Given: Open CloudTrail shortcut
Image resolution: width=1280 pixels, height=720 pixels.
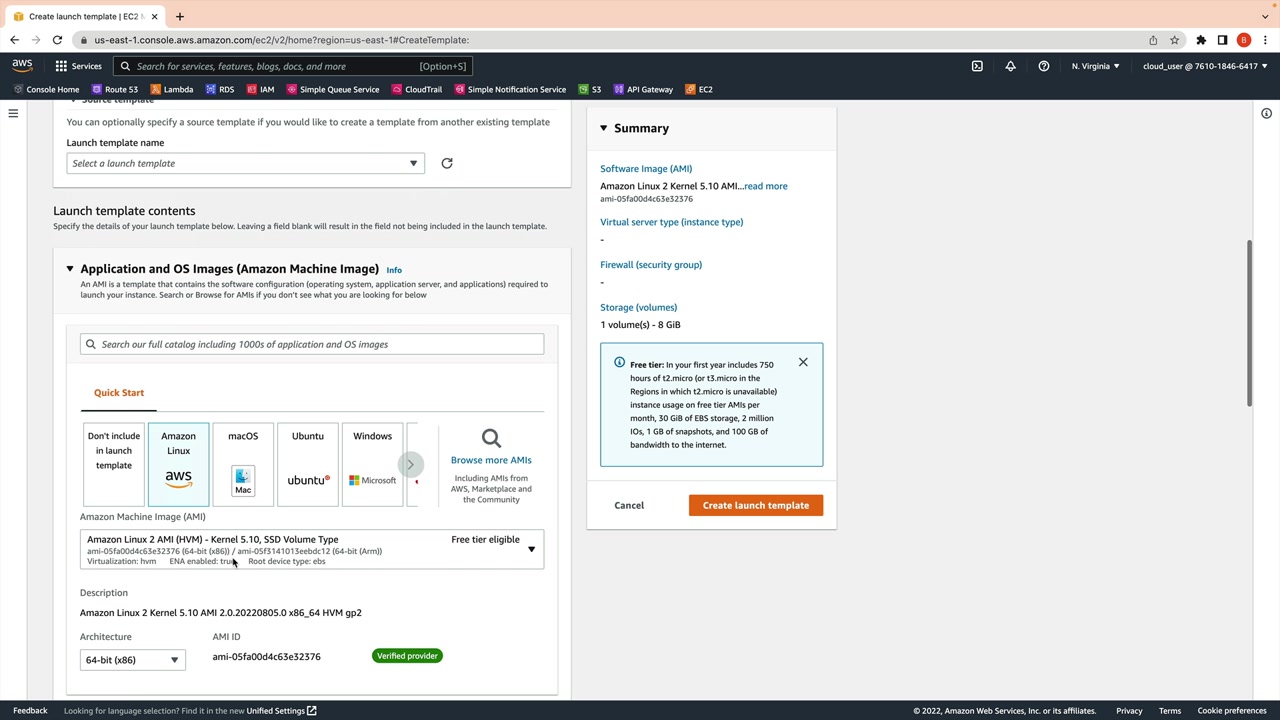Looking at the screenshot, I should pos(417,89).
